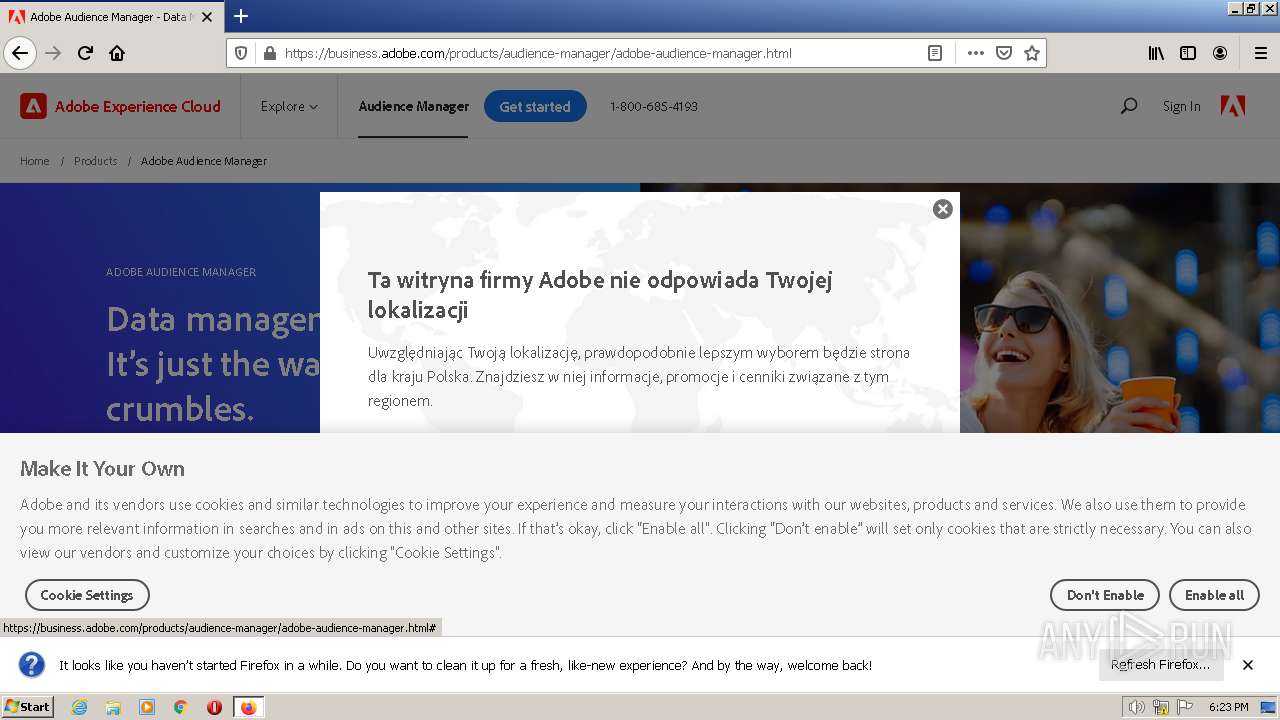Open the Firefox hamburger menu
This screenshot has height=720, width=1280.
point(1260,53)
